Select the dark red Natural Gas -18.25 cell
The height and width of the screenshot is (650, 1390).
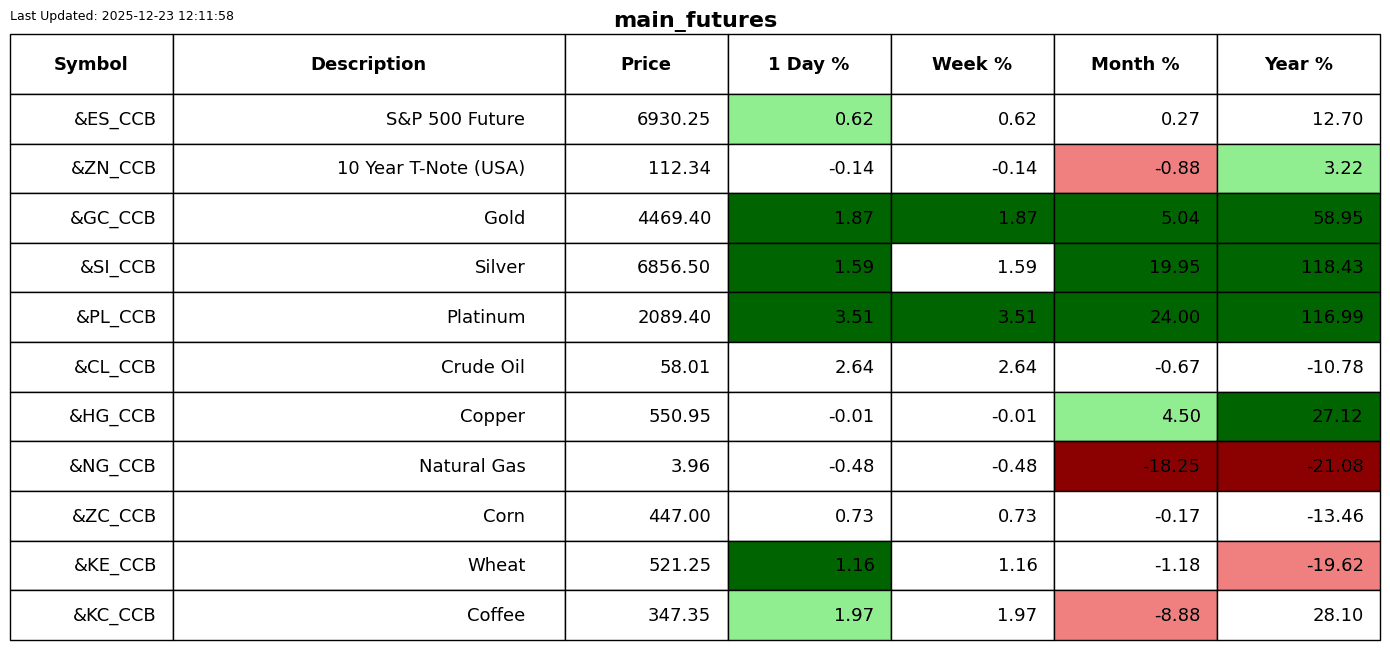point(1135,466)
